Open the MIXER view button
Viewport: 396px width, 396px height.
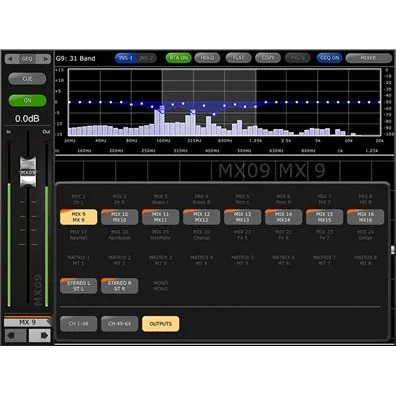(368, 58)
